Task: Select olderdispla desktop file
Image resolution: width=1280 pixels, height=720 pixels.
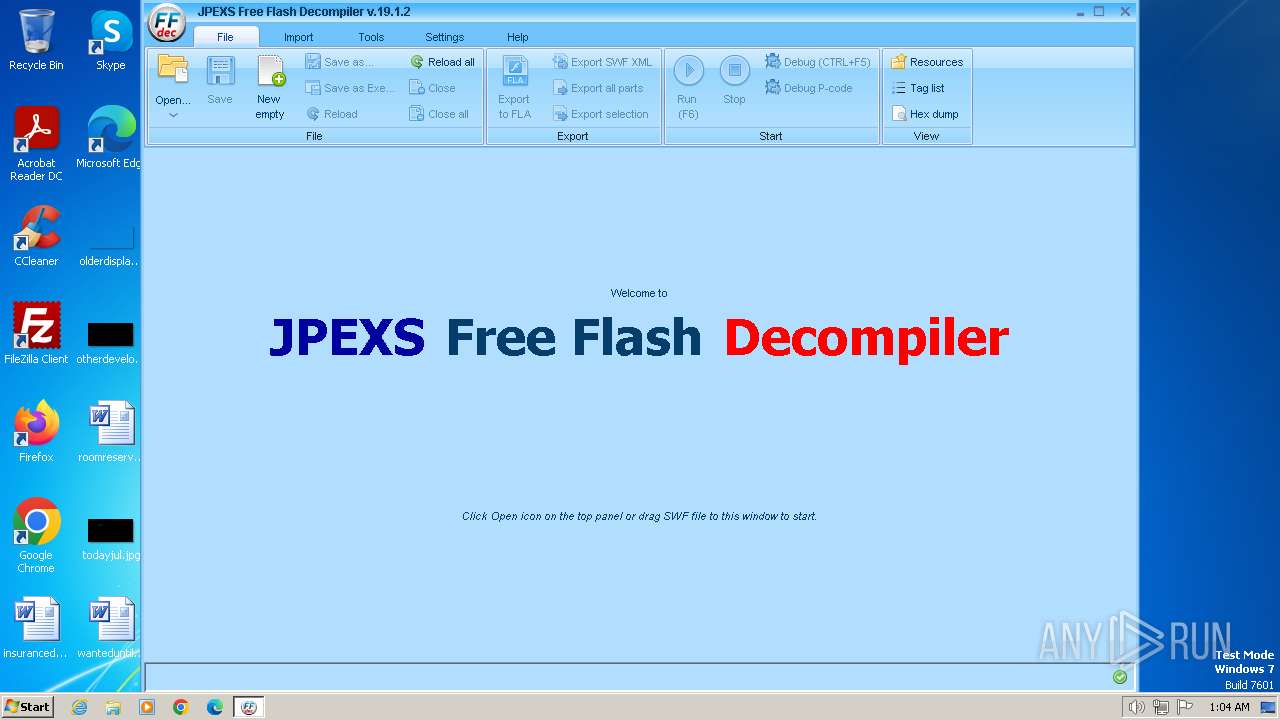Action: pos(110,246)
